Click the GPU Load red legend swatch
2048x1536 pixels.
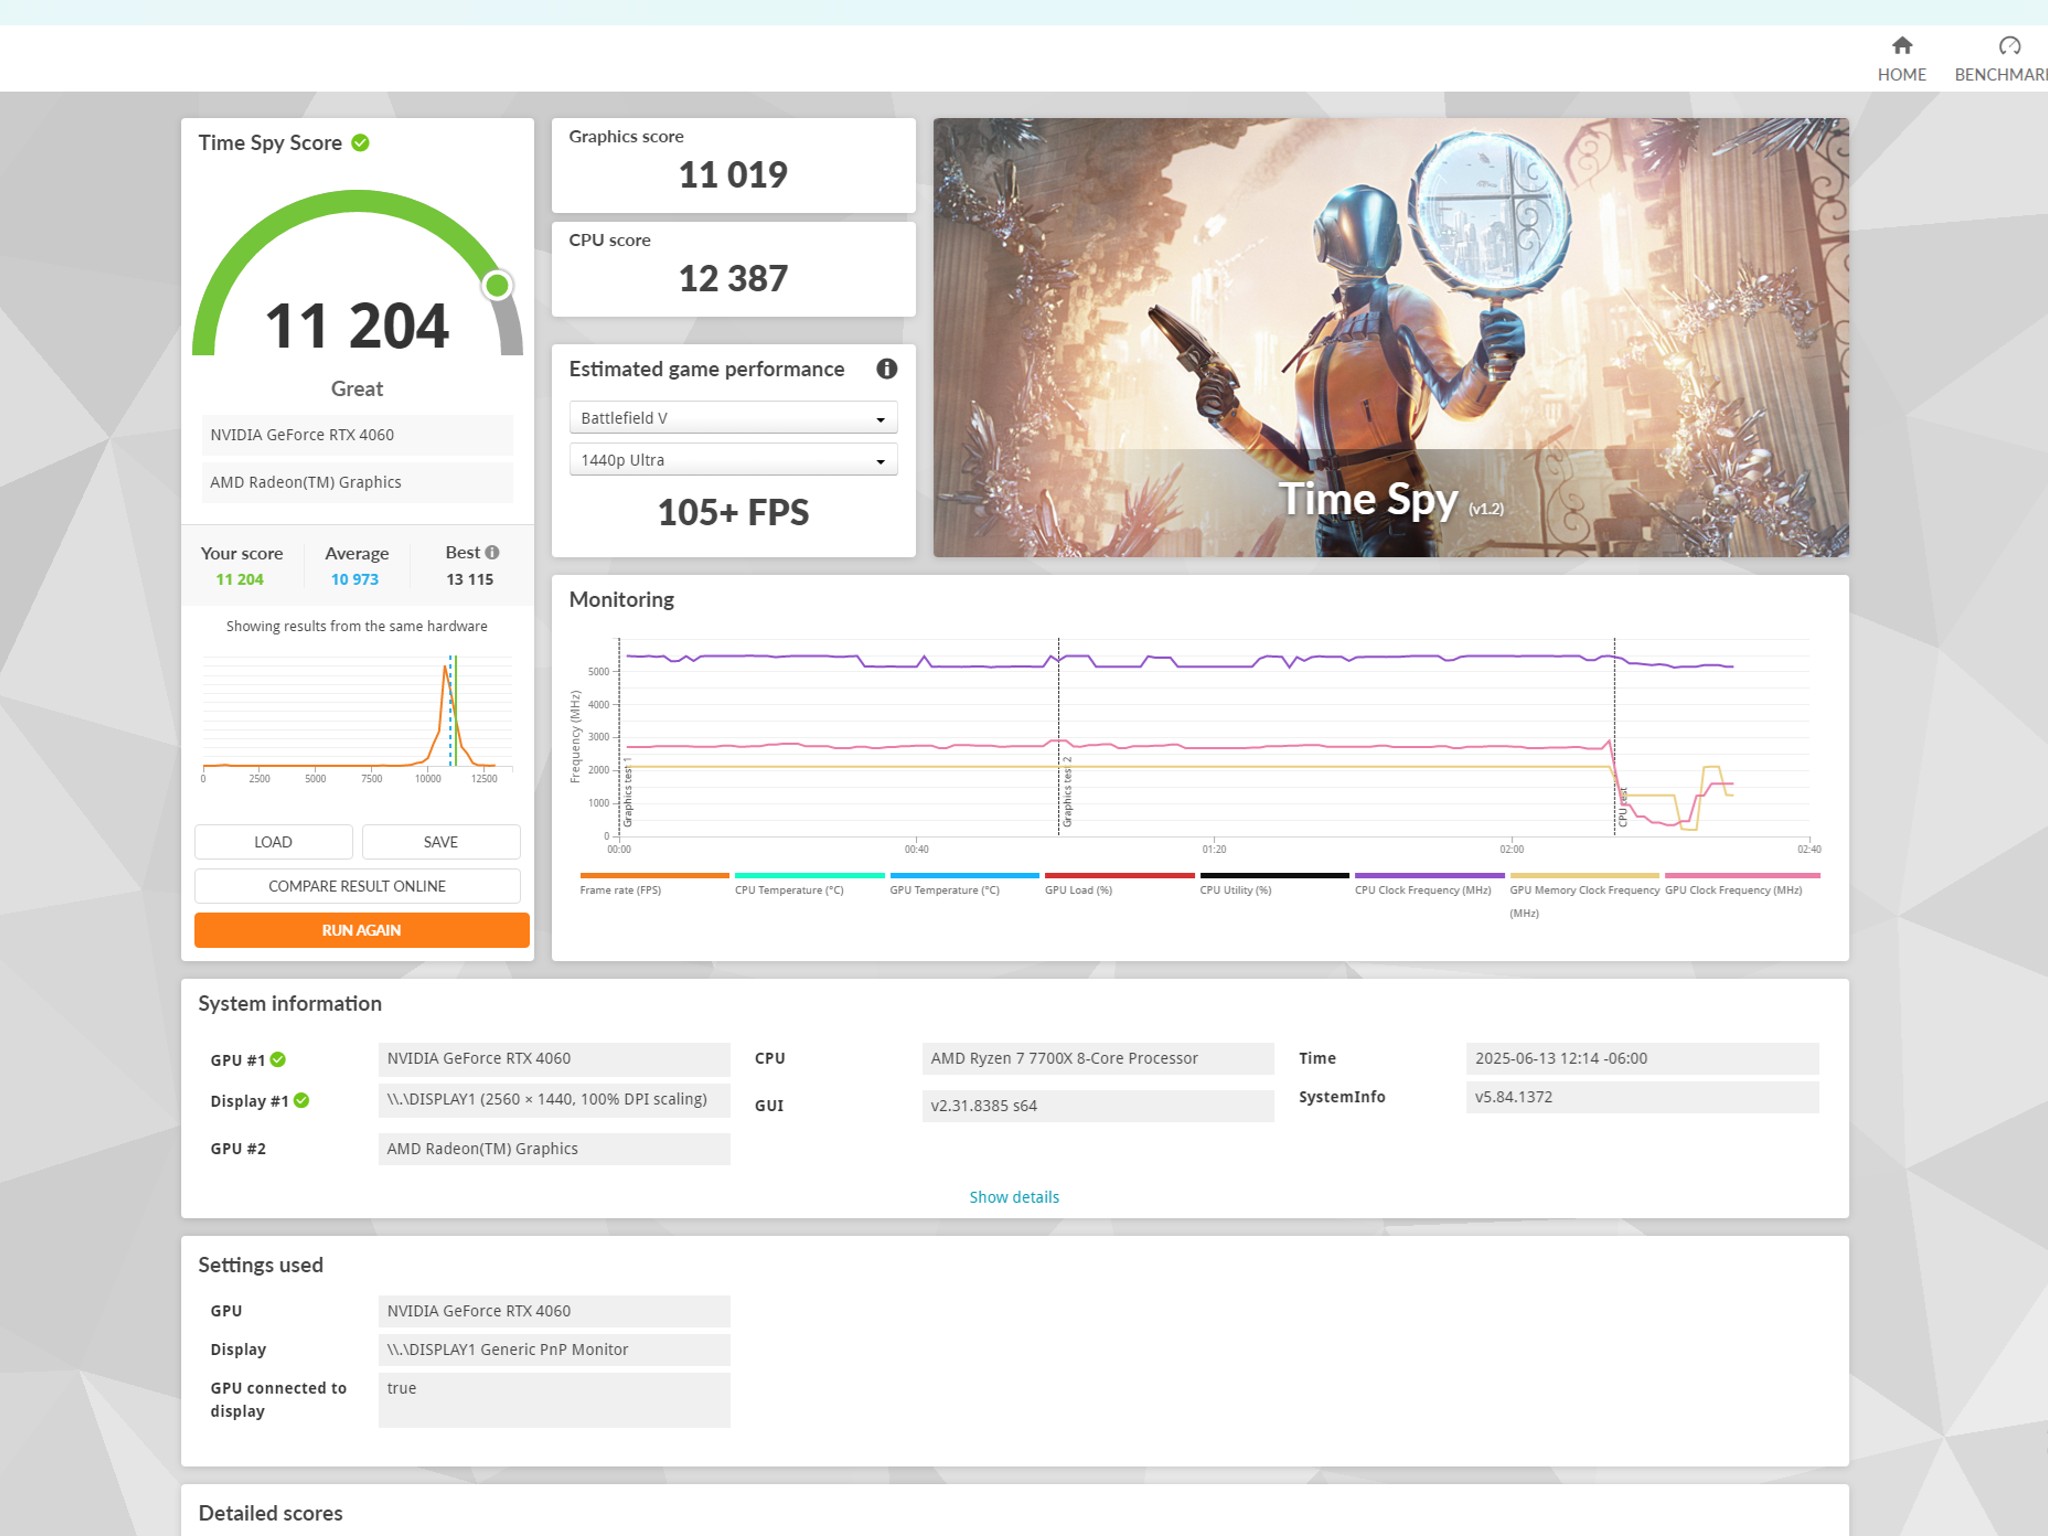[x=1119, y=876]
